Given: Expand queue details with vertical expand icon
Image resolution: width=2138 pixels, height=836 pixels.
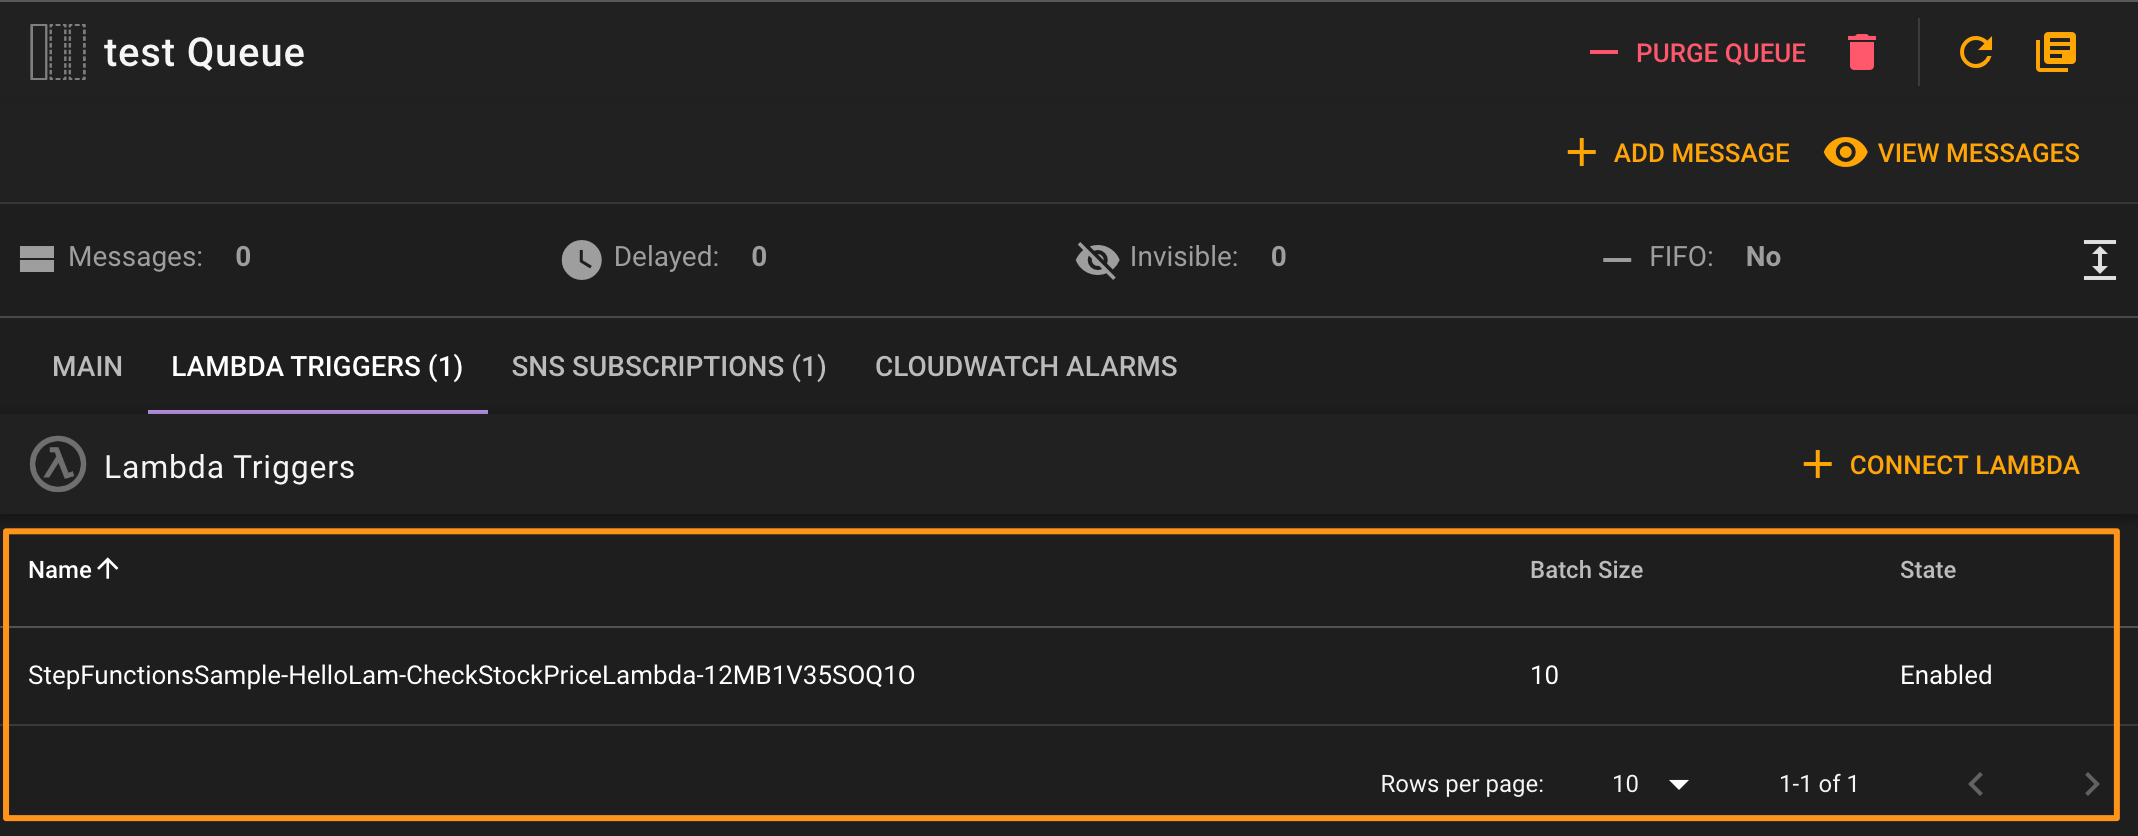Looking at the screenshot, I should click(x=2099, y=259).
